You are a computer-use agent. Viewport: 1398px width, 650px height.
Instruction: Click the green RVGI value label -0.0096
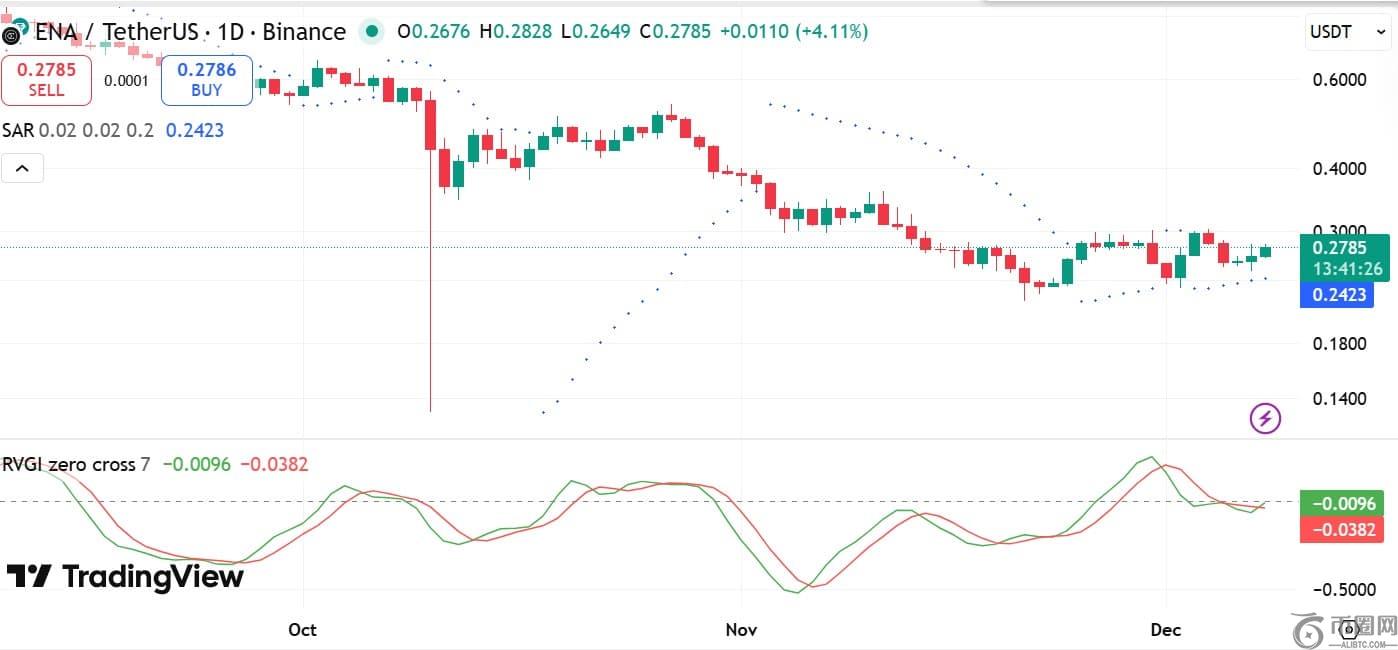click(x=1341, y=503)
